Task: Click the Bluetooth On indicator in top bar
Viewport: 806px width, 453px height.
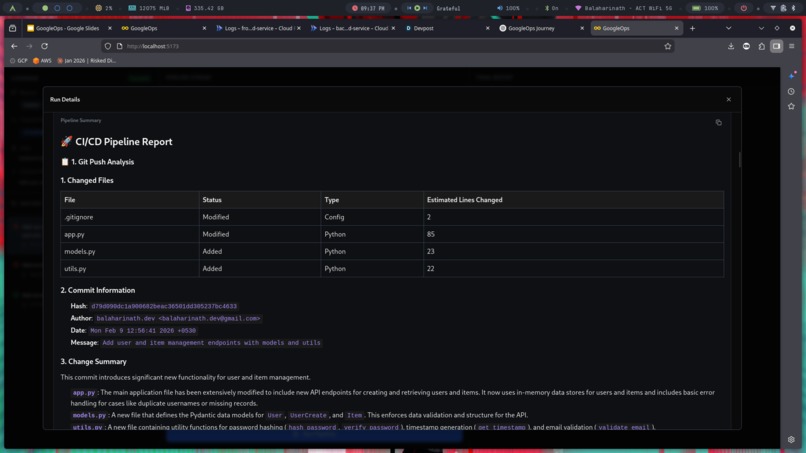Action: pos(552,8)
